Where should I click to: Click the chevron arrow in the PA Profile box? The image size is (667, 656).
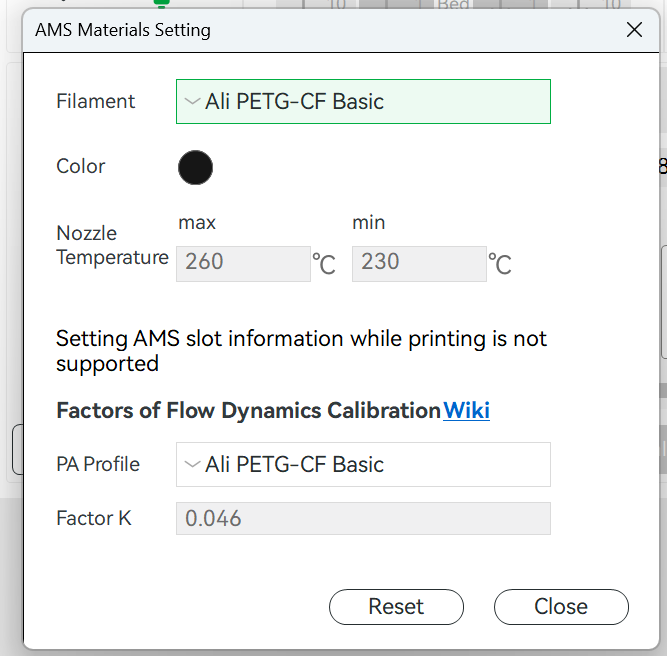[x=192, y=465]
